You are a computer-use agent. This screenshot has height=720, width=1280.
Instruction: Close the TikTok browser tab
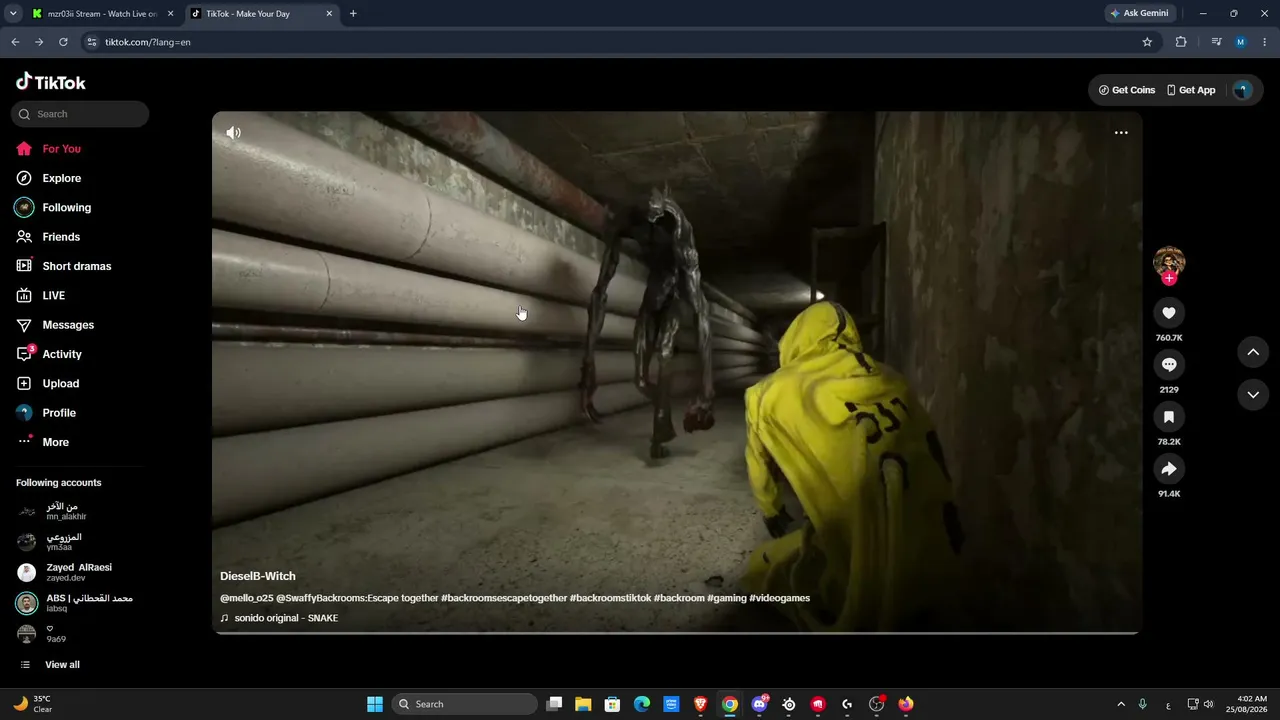click(329, 14)
